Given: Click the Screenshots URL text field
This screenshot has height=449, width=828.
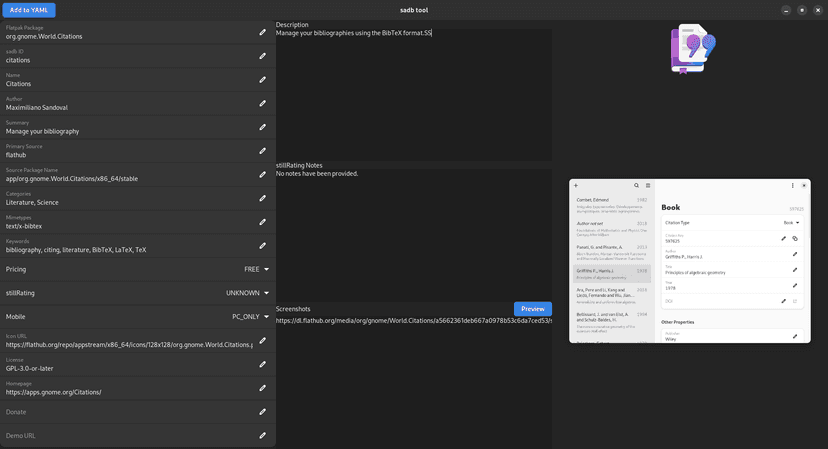Looking at the screenshot, I should [x=413, y=321].
